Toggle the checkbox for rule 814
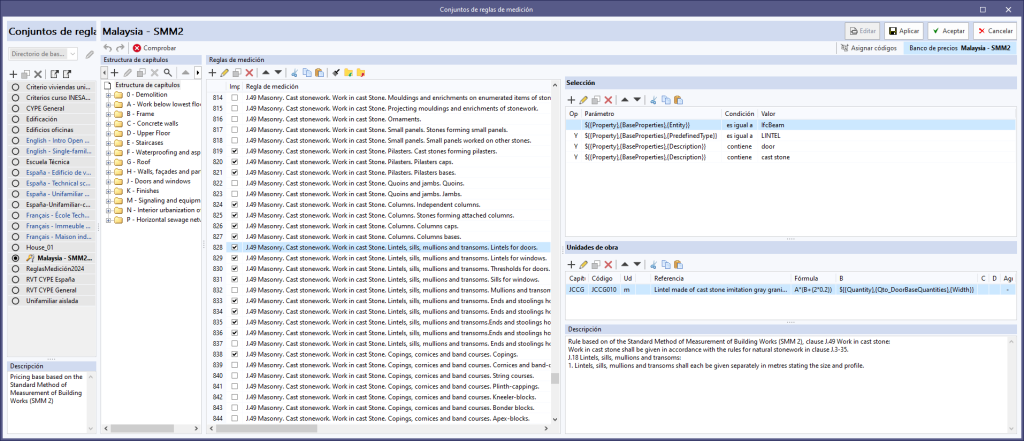The image size is (1024, 441). [x=234, y=98]
